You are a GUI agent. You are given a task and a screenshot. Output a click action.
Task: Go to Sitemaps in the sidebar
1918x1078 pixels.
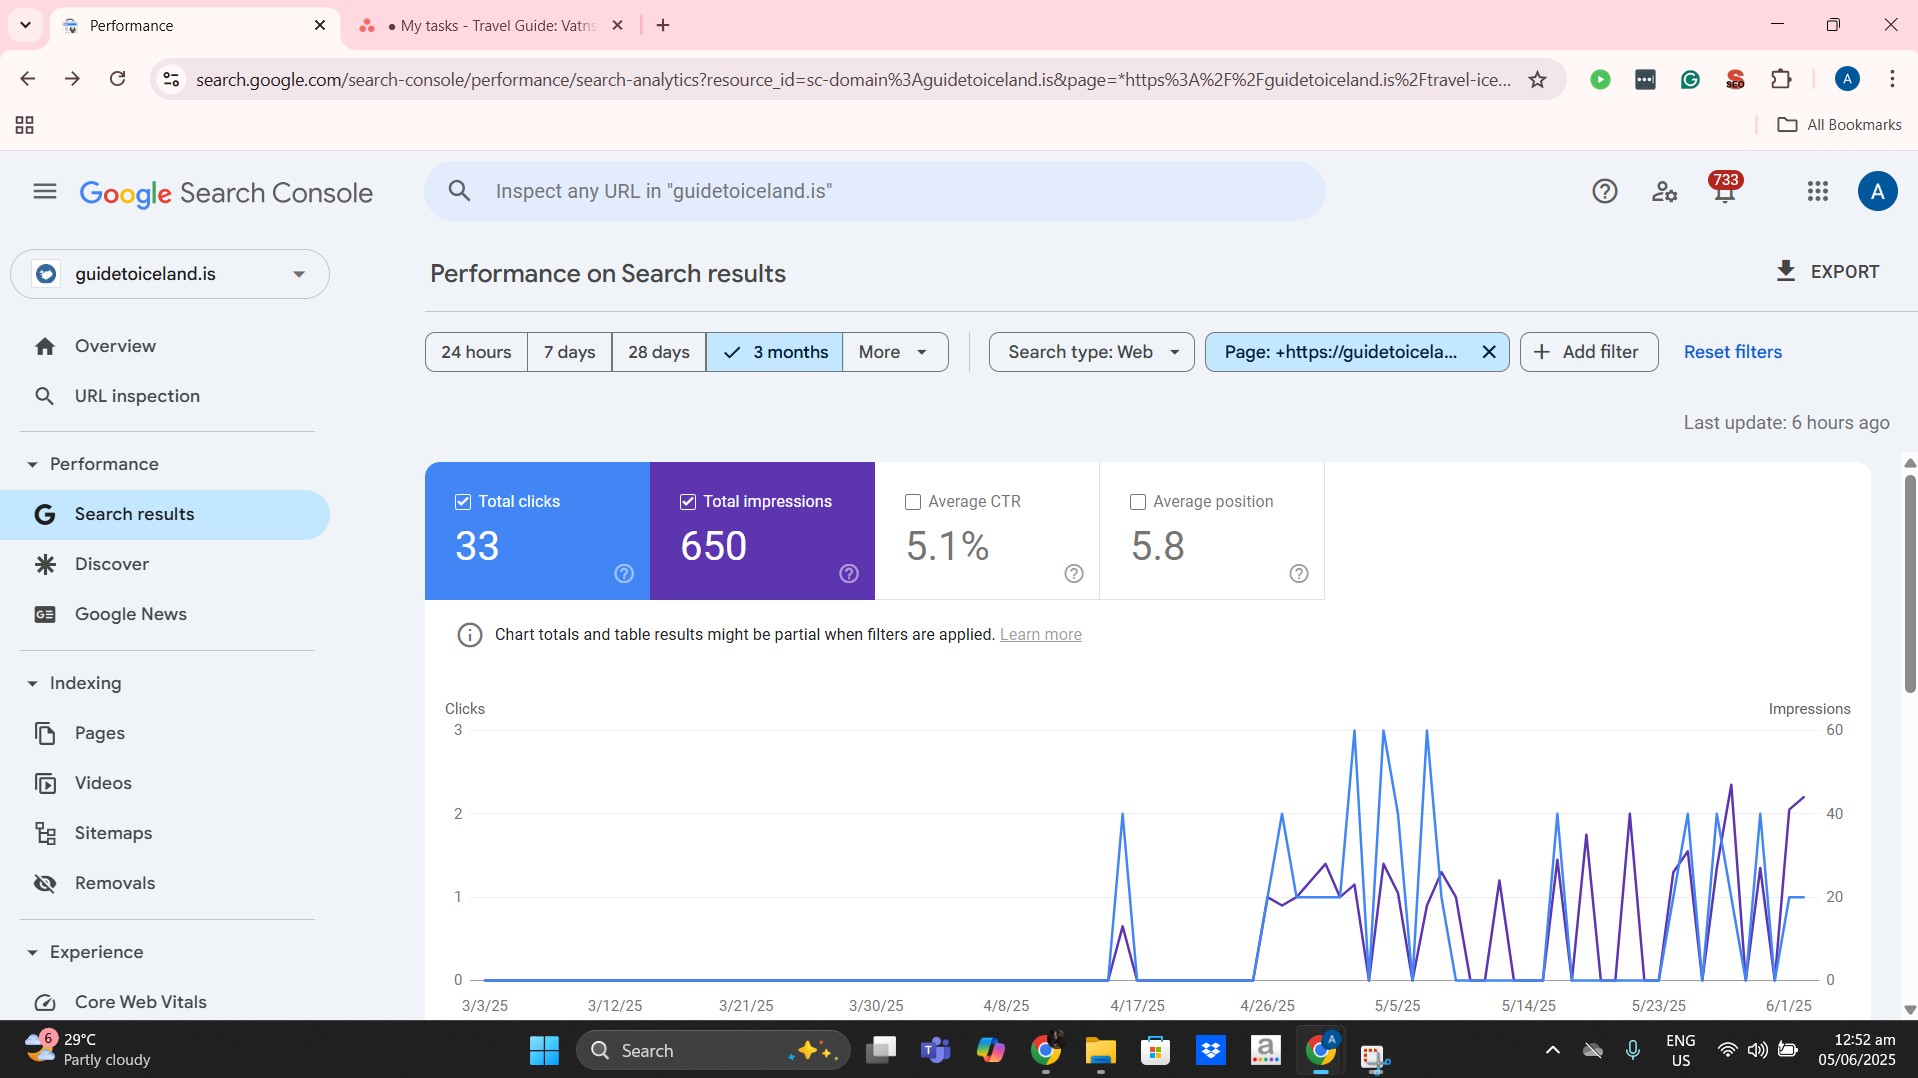113,833
